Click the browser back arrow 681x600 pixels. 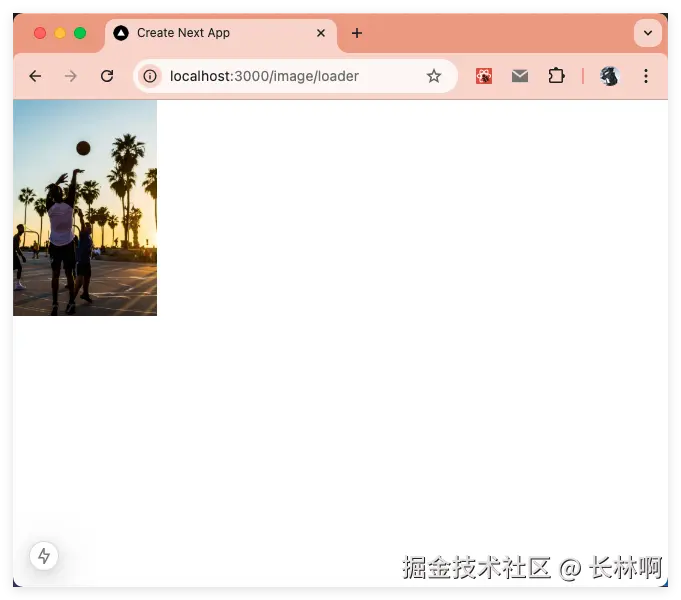pos(35,76)
